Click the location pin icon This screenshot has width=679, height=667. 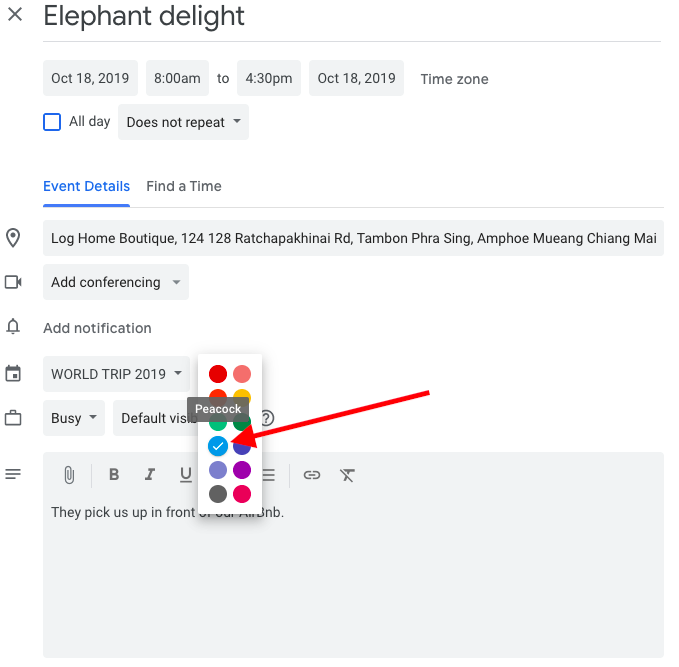click(14, 238)
